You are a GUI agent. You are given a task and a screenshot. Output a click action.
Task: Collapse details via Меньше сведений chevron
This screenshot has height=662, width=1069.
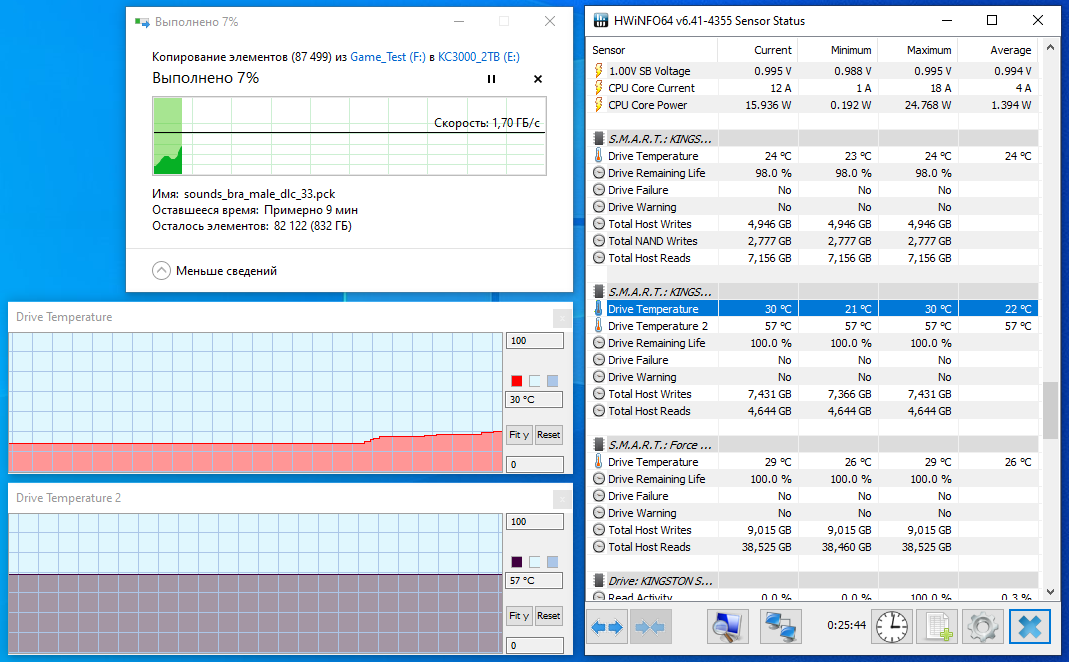162,271
